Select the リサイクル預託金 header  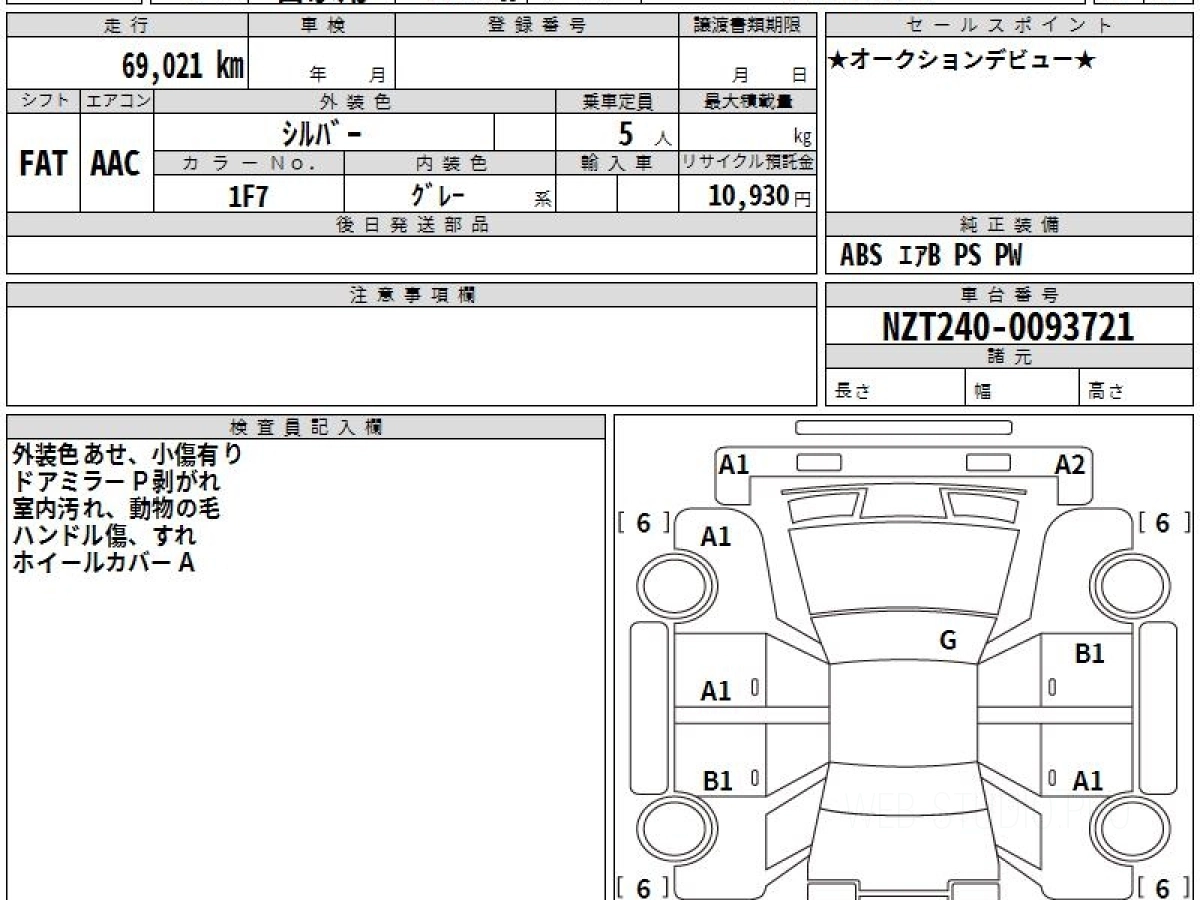coord(748,163)
